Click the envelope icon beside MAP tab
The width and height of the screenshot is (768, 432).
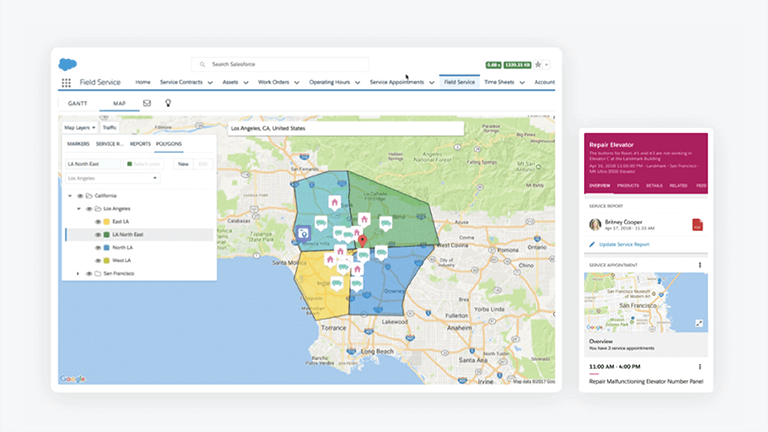point(147,103)
